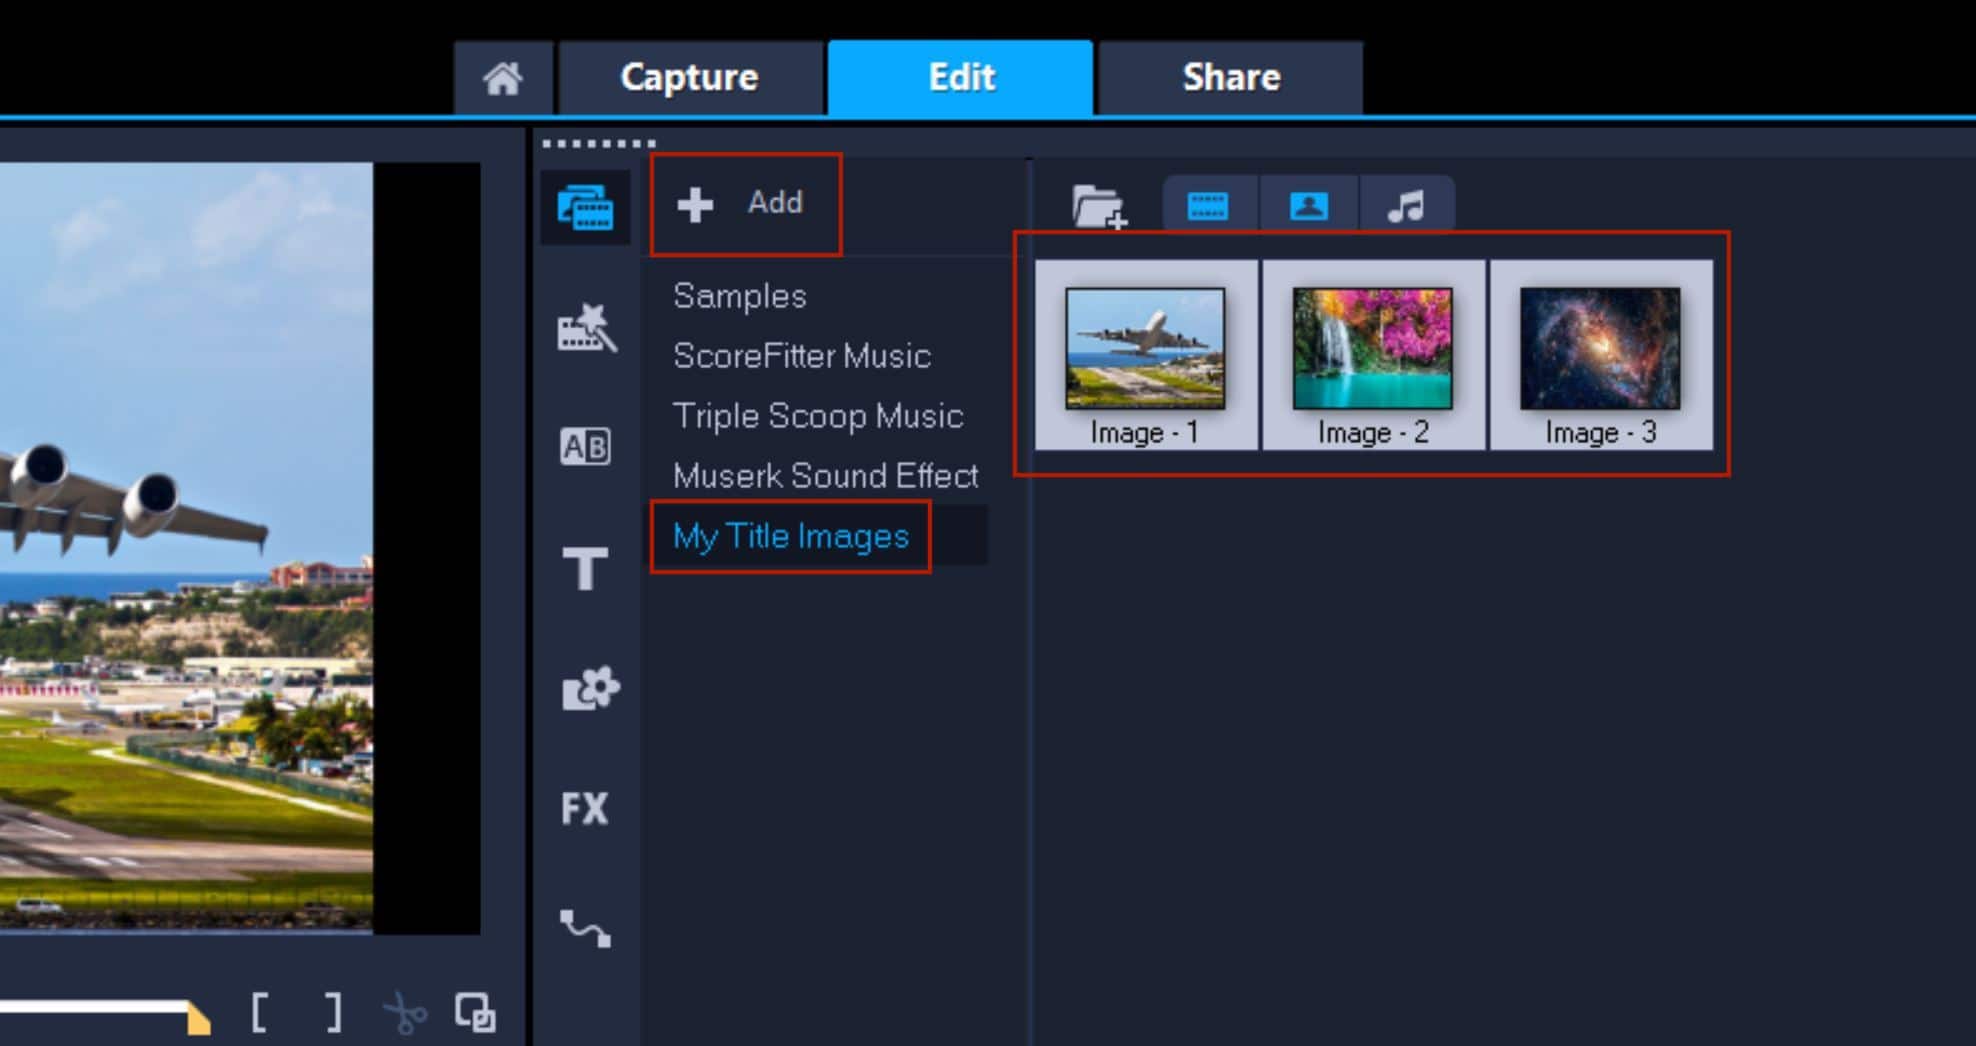Open the Samples library category
Screen dimensions: 1976x1046
pyautogui.click(x=740, y=295)
